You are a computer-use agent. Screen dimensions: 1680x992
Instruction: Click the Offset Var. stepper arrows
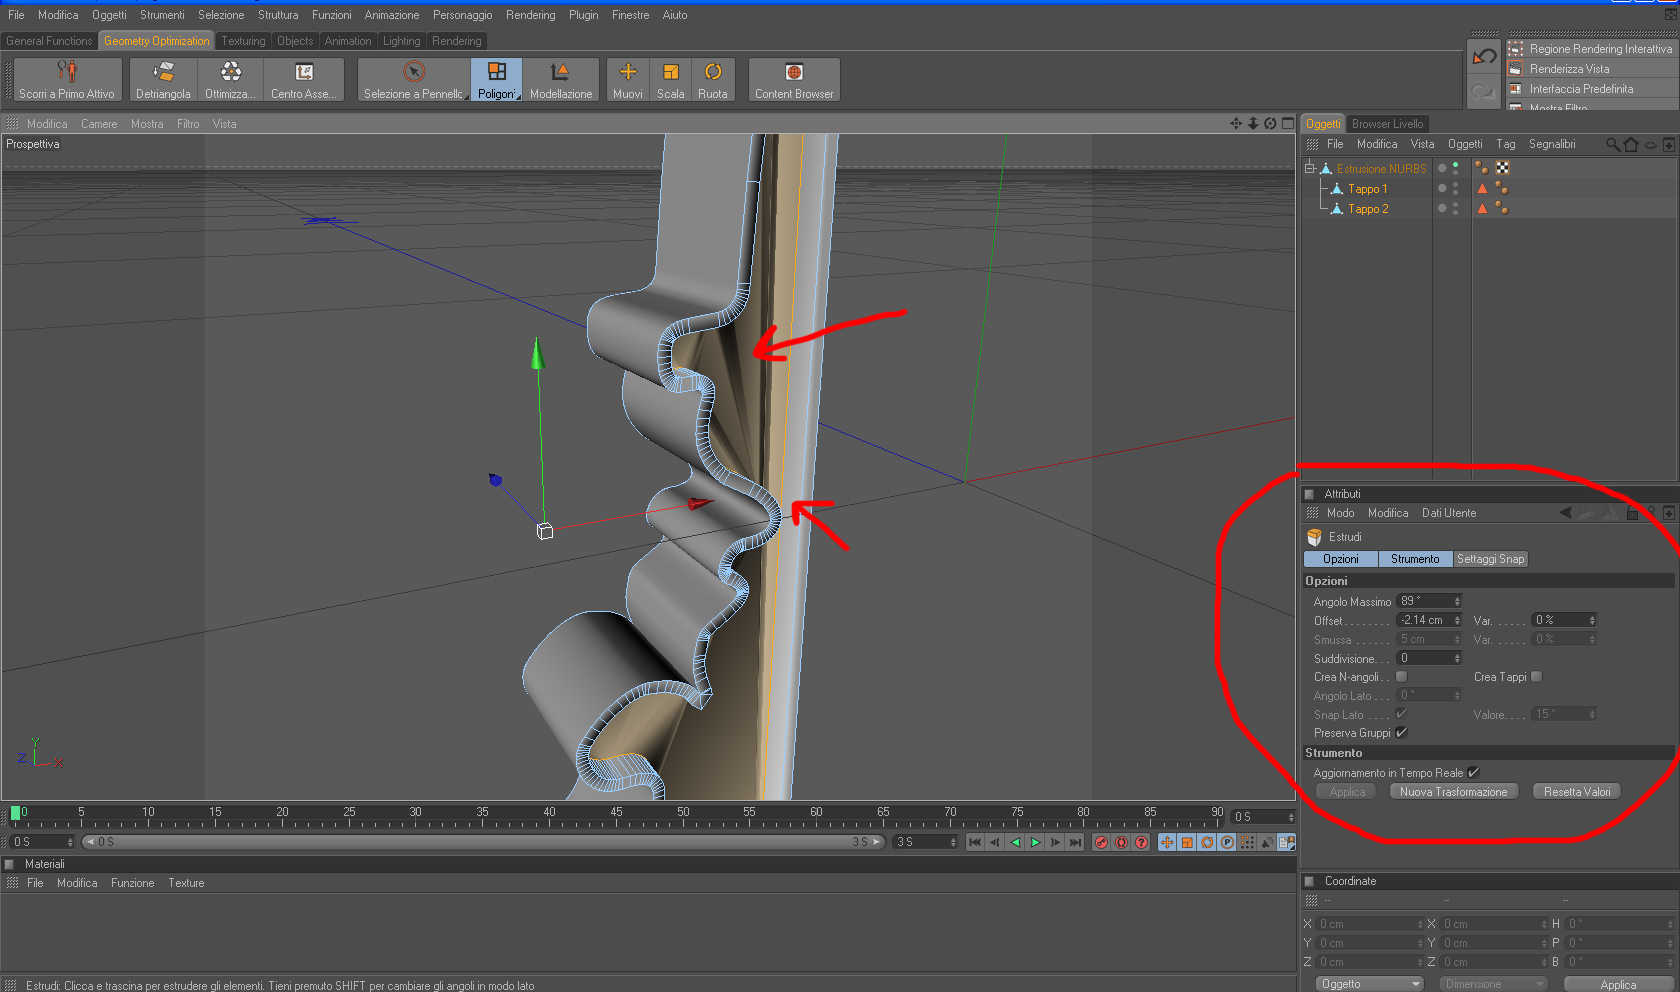[x=1592, y=620]
